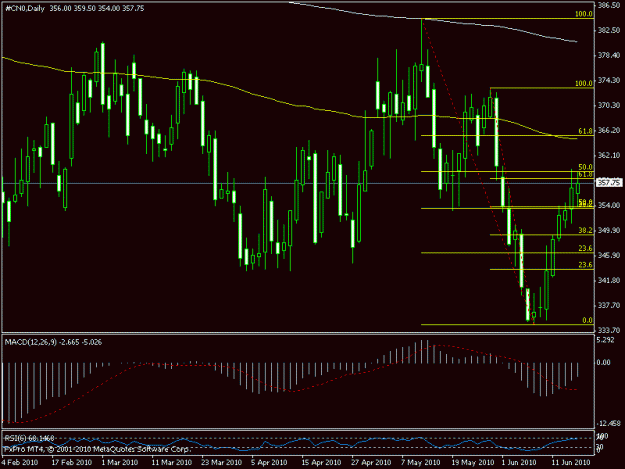Click the 345.90 price axis label

pos(609,255)
